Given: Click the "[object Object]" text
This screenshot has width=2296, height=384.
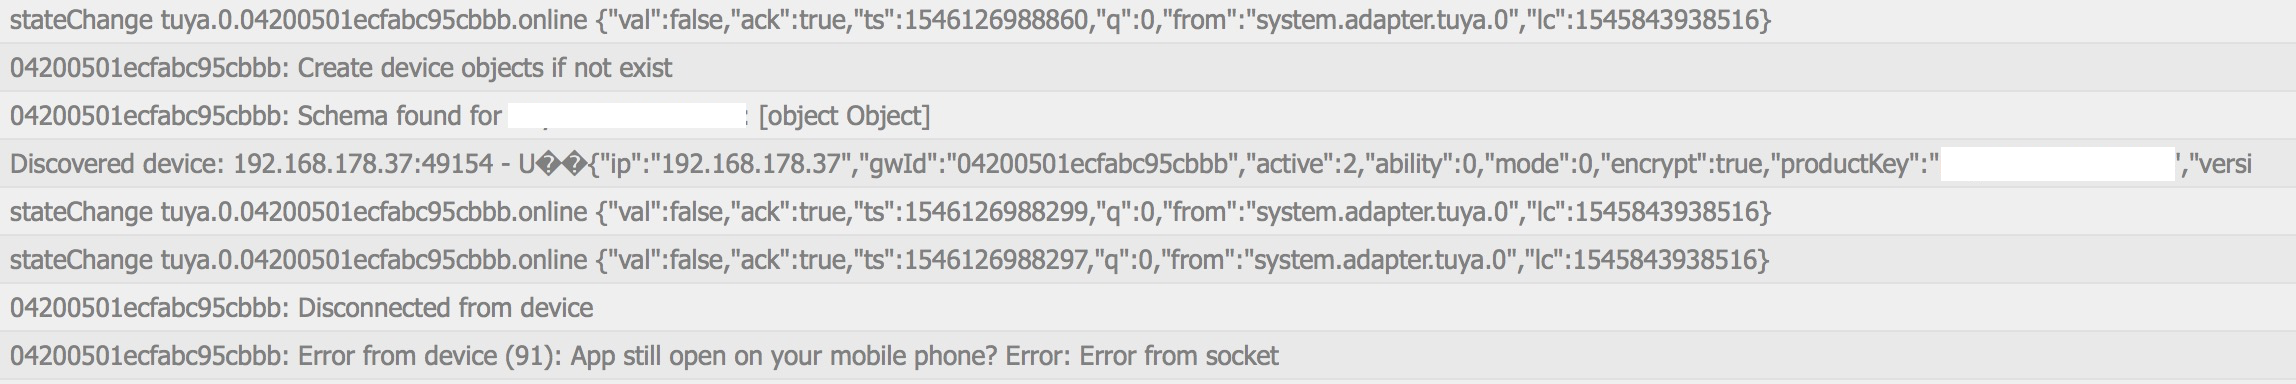Looking at the screenshot, I should [x=845, y=117].
